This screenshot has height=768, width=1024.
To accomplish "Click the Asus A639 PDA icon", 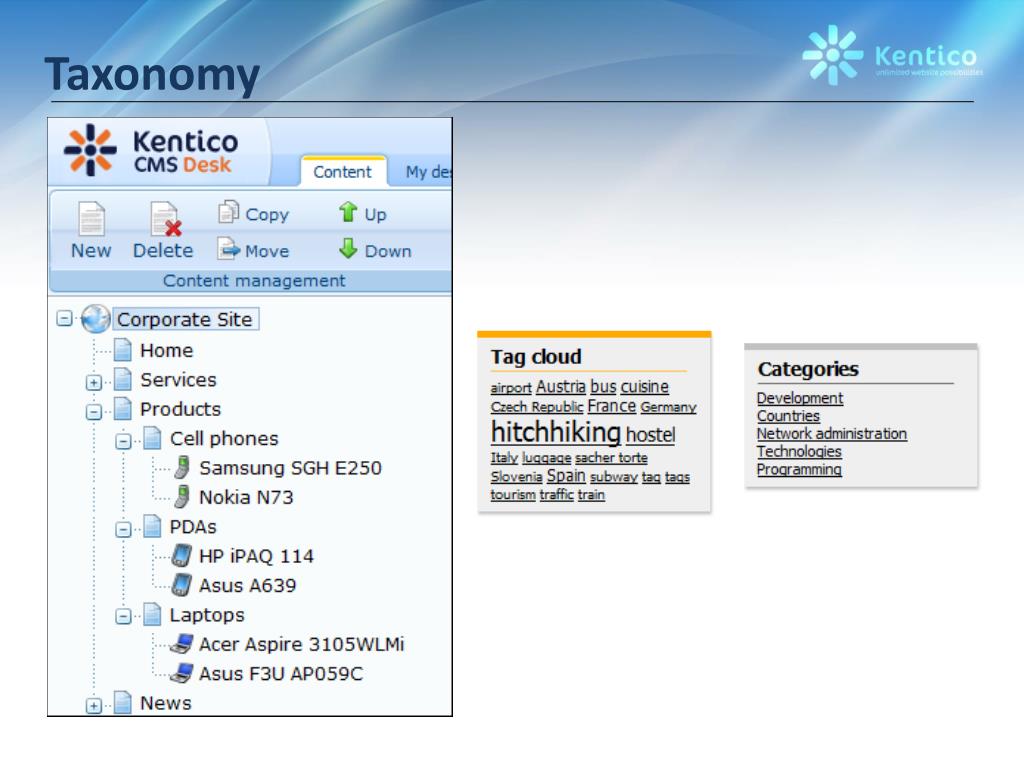I will pyautogui.click(x=182, y=585).
